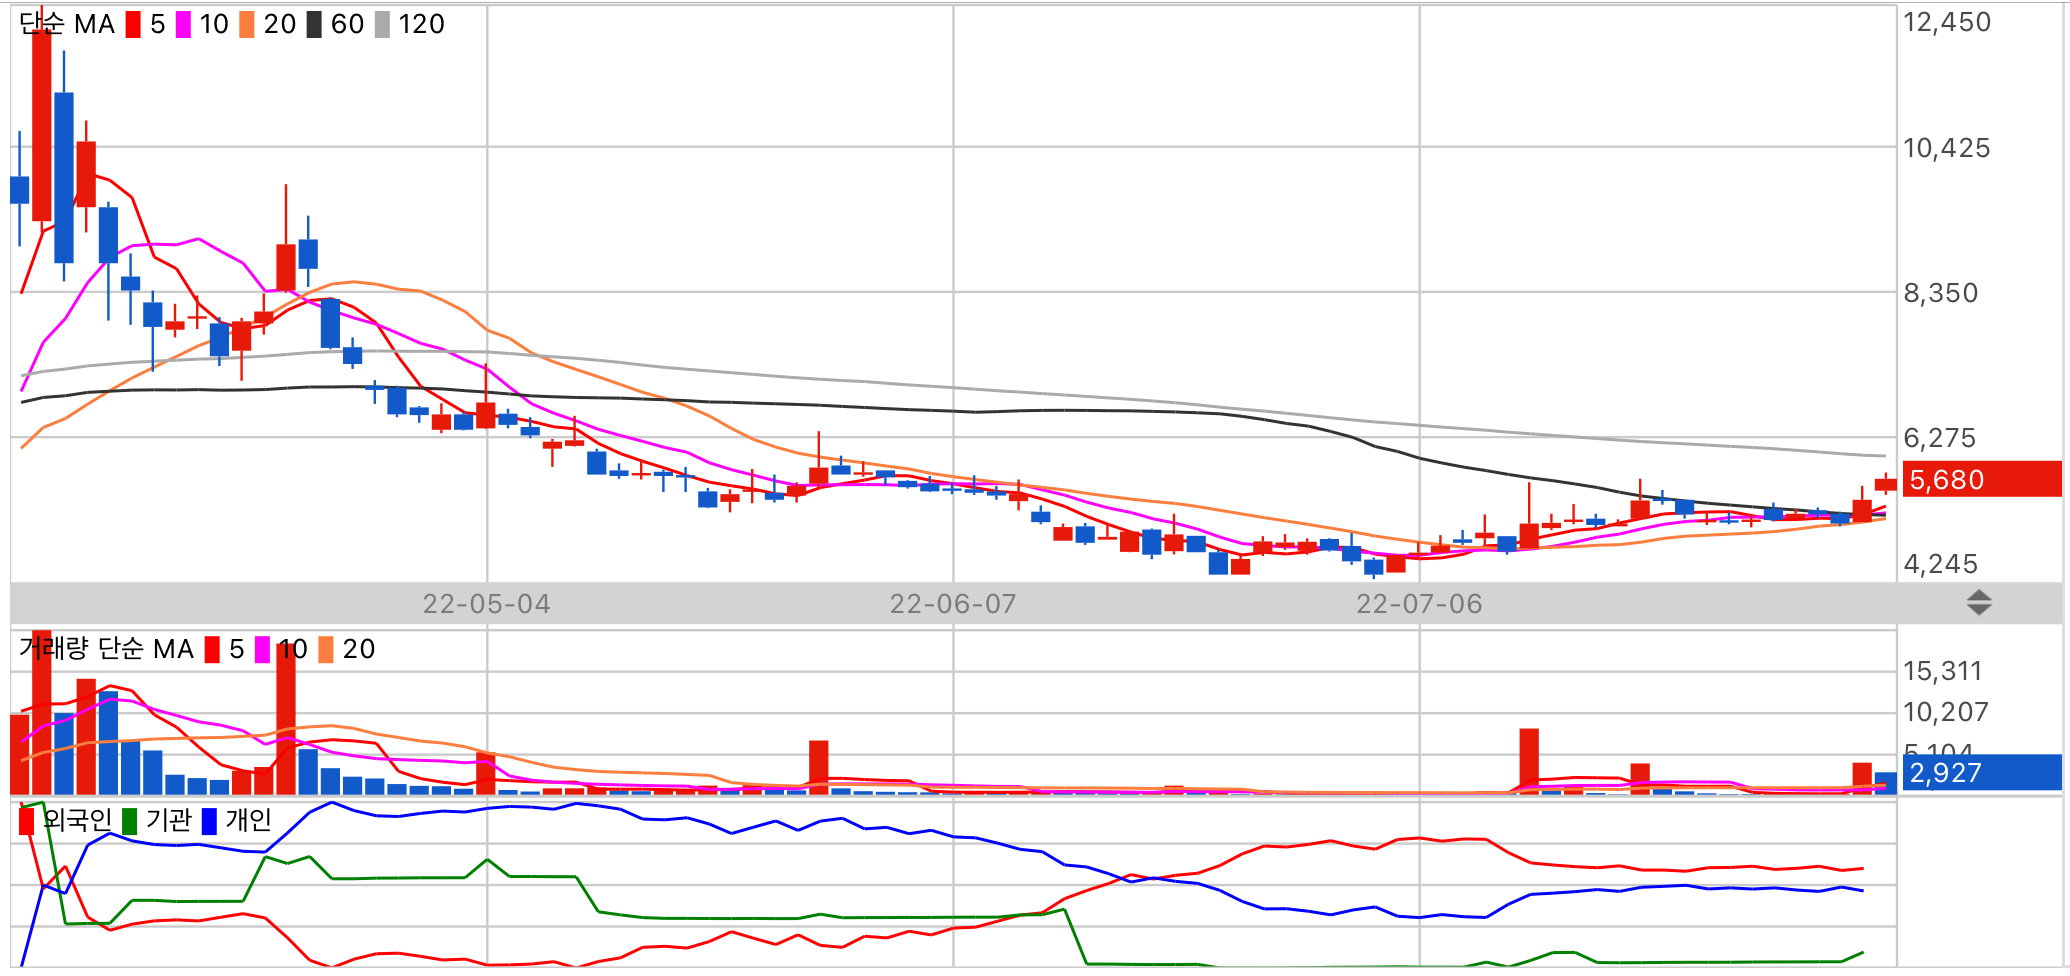This screenshot has width=2070, height=976.
Task: Click the orange 20-day MA legend swatch
Action: click(x=247, y=25)
